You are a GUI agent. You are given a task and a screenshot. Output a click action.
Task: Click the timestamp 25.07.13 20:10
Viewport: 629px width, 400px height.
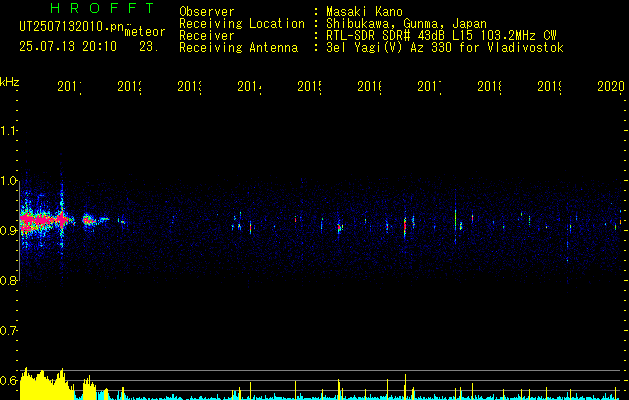[x=68, y=47]
